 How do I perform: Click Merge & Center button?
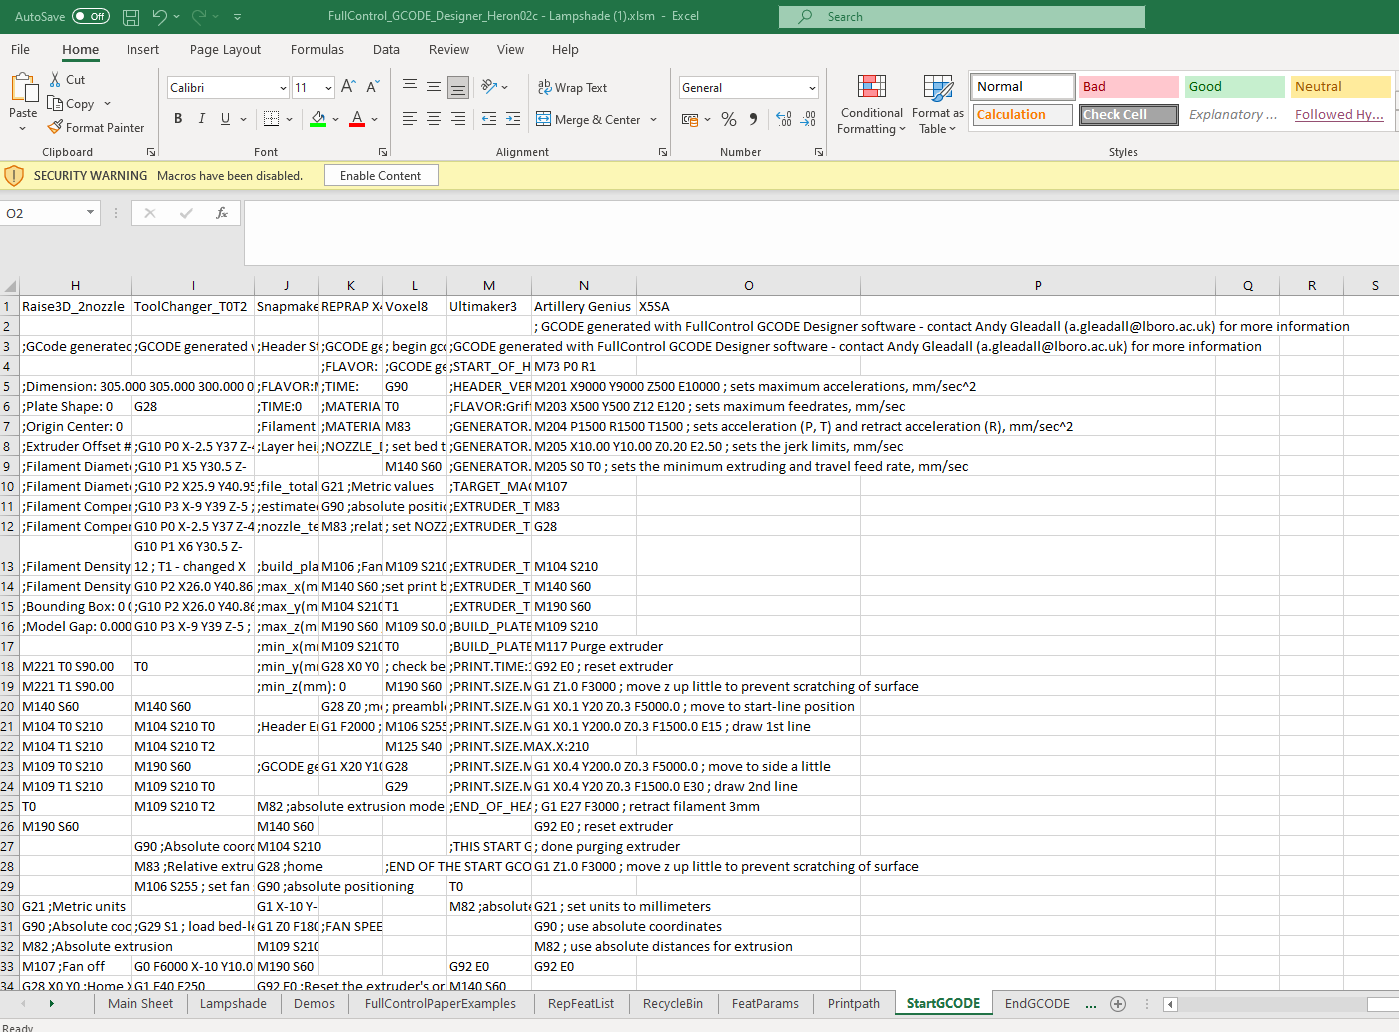pyautogui.click(x=589, y=119)
